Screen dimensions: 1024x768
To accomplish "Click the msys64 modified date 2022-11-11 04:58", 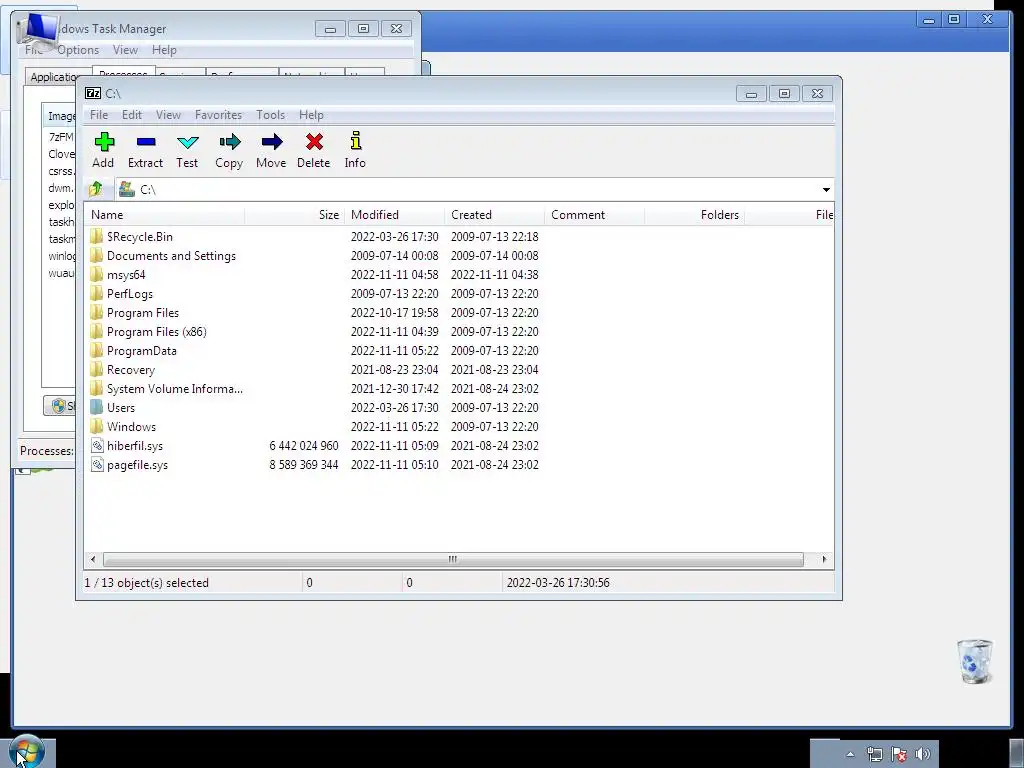I will [x=394, y=275].
